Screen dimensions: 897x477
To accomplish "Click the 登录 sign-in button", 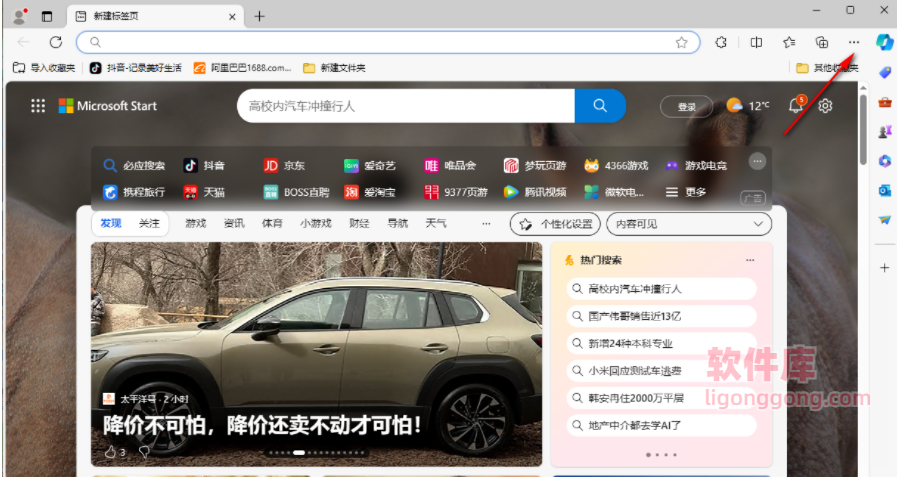I will pyautogui.click(x=686, y=106).
